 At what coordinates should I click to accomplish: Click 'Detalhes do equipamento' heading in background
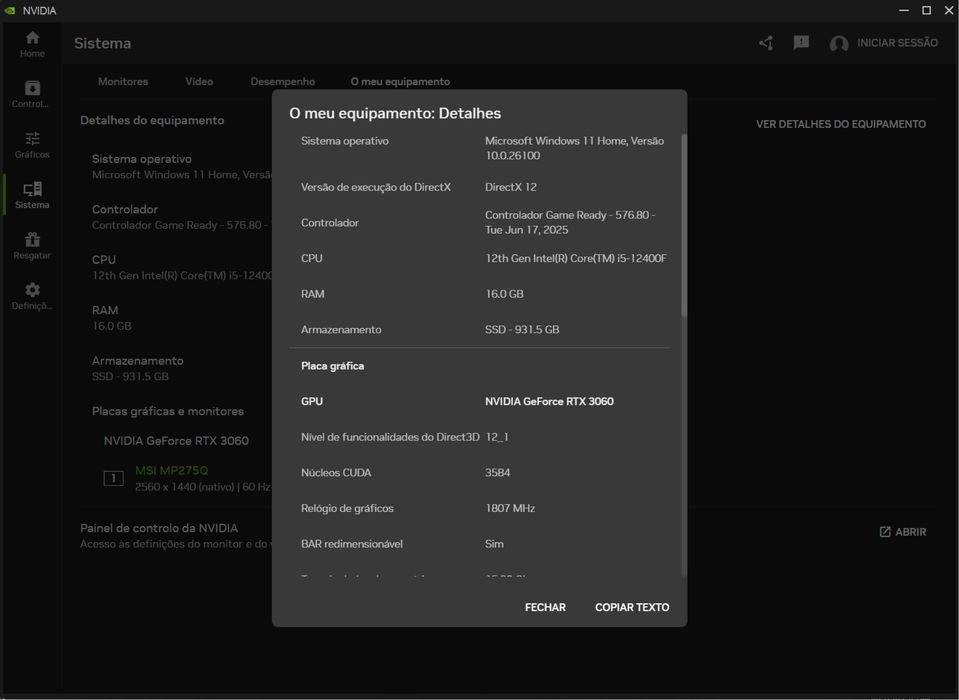click(x=152, y=120)
